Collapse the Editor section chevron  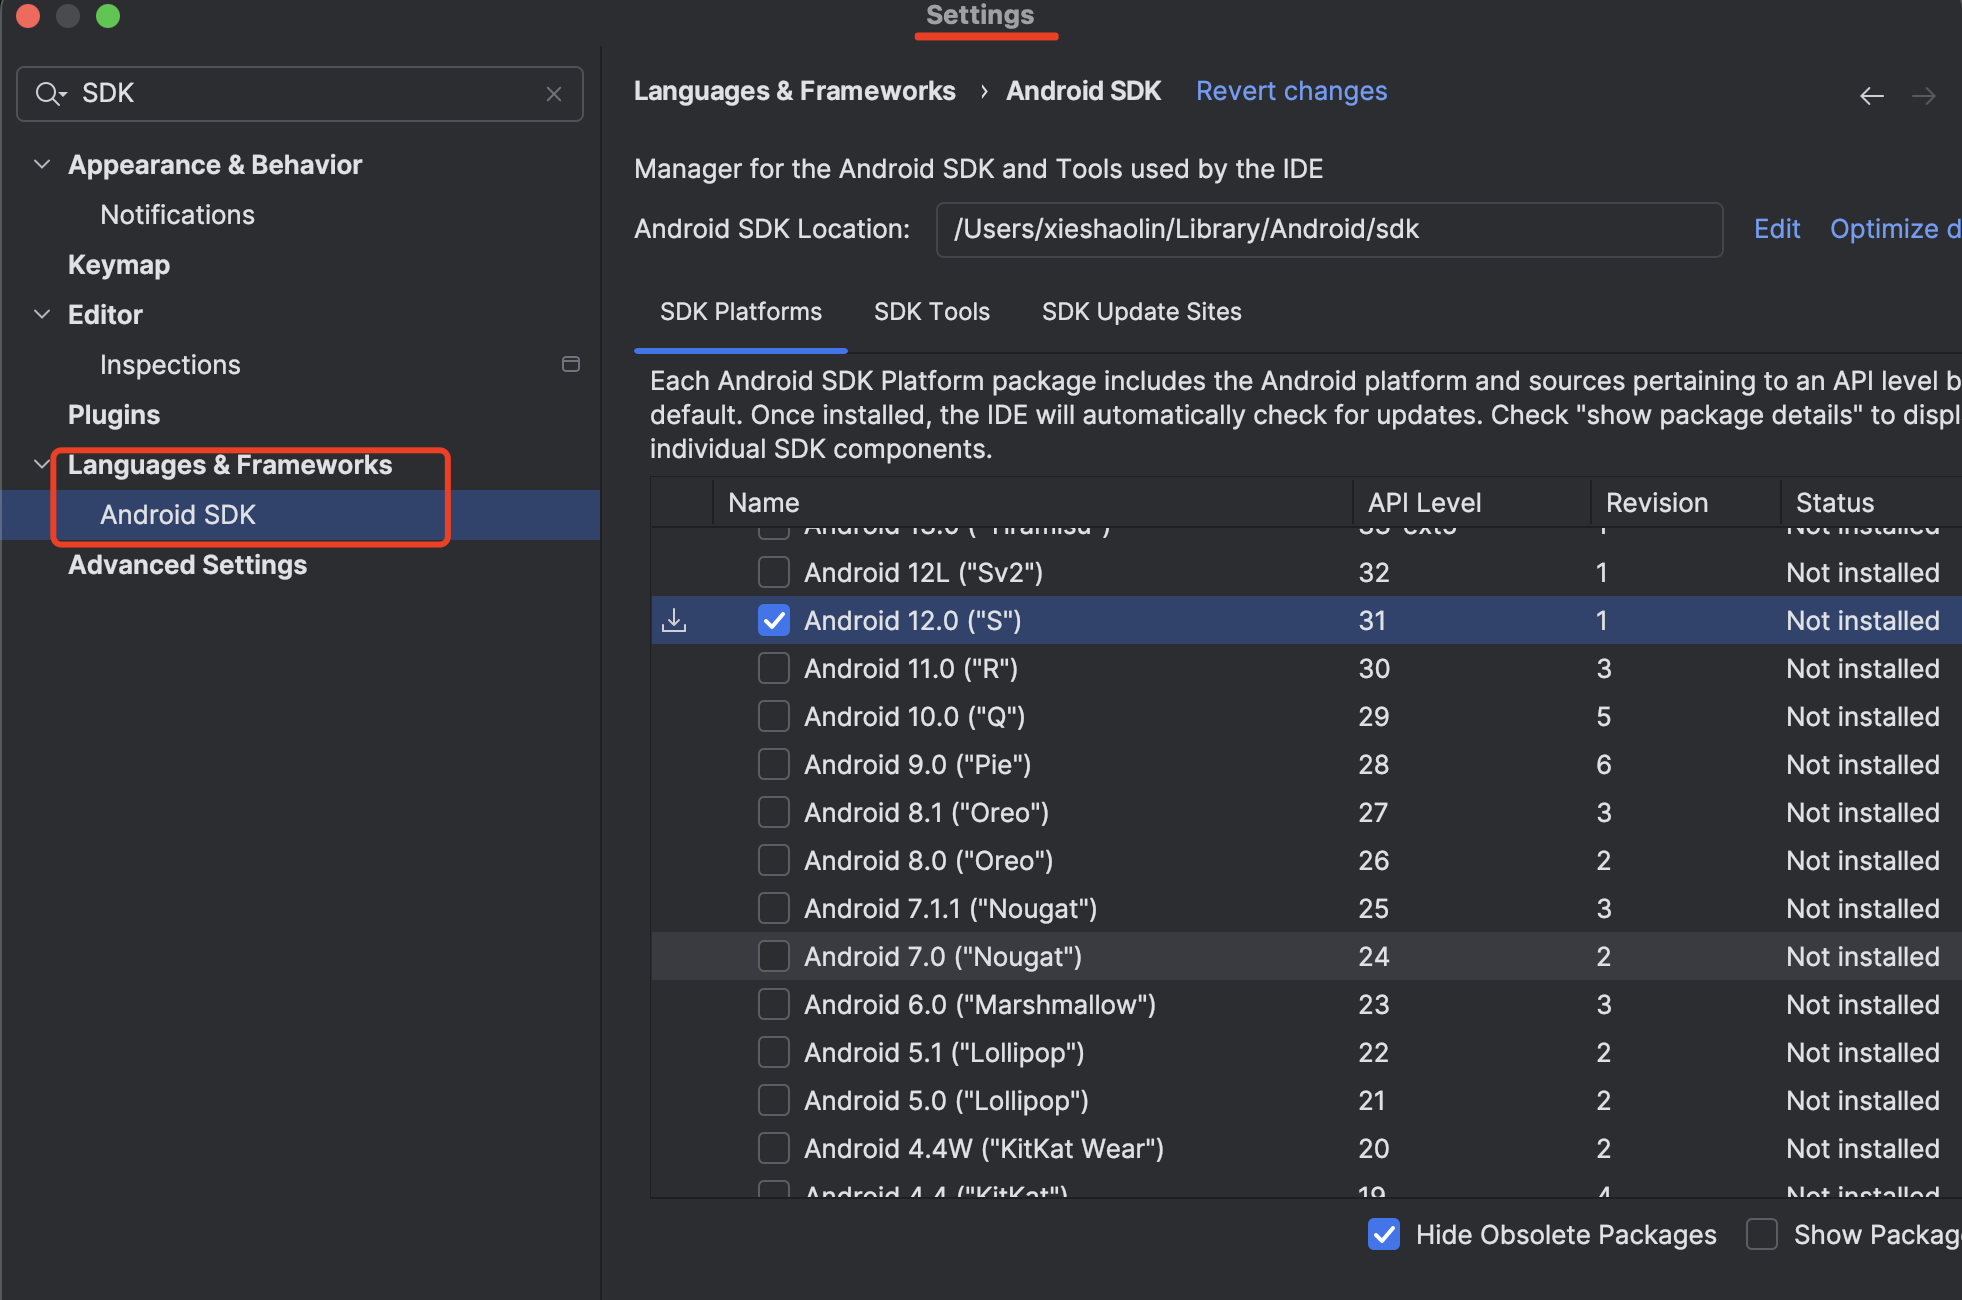tap(42, 314)
